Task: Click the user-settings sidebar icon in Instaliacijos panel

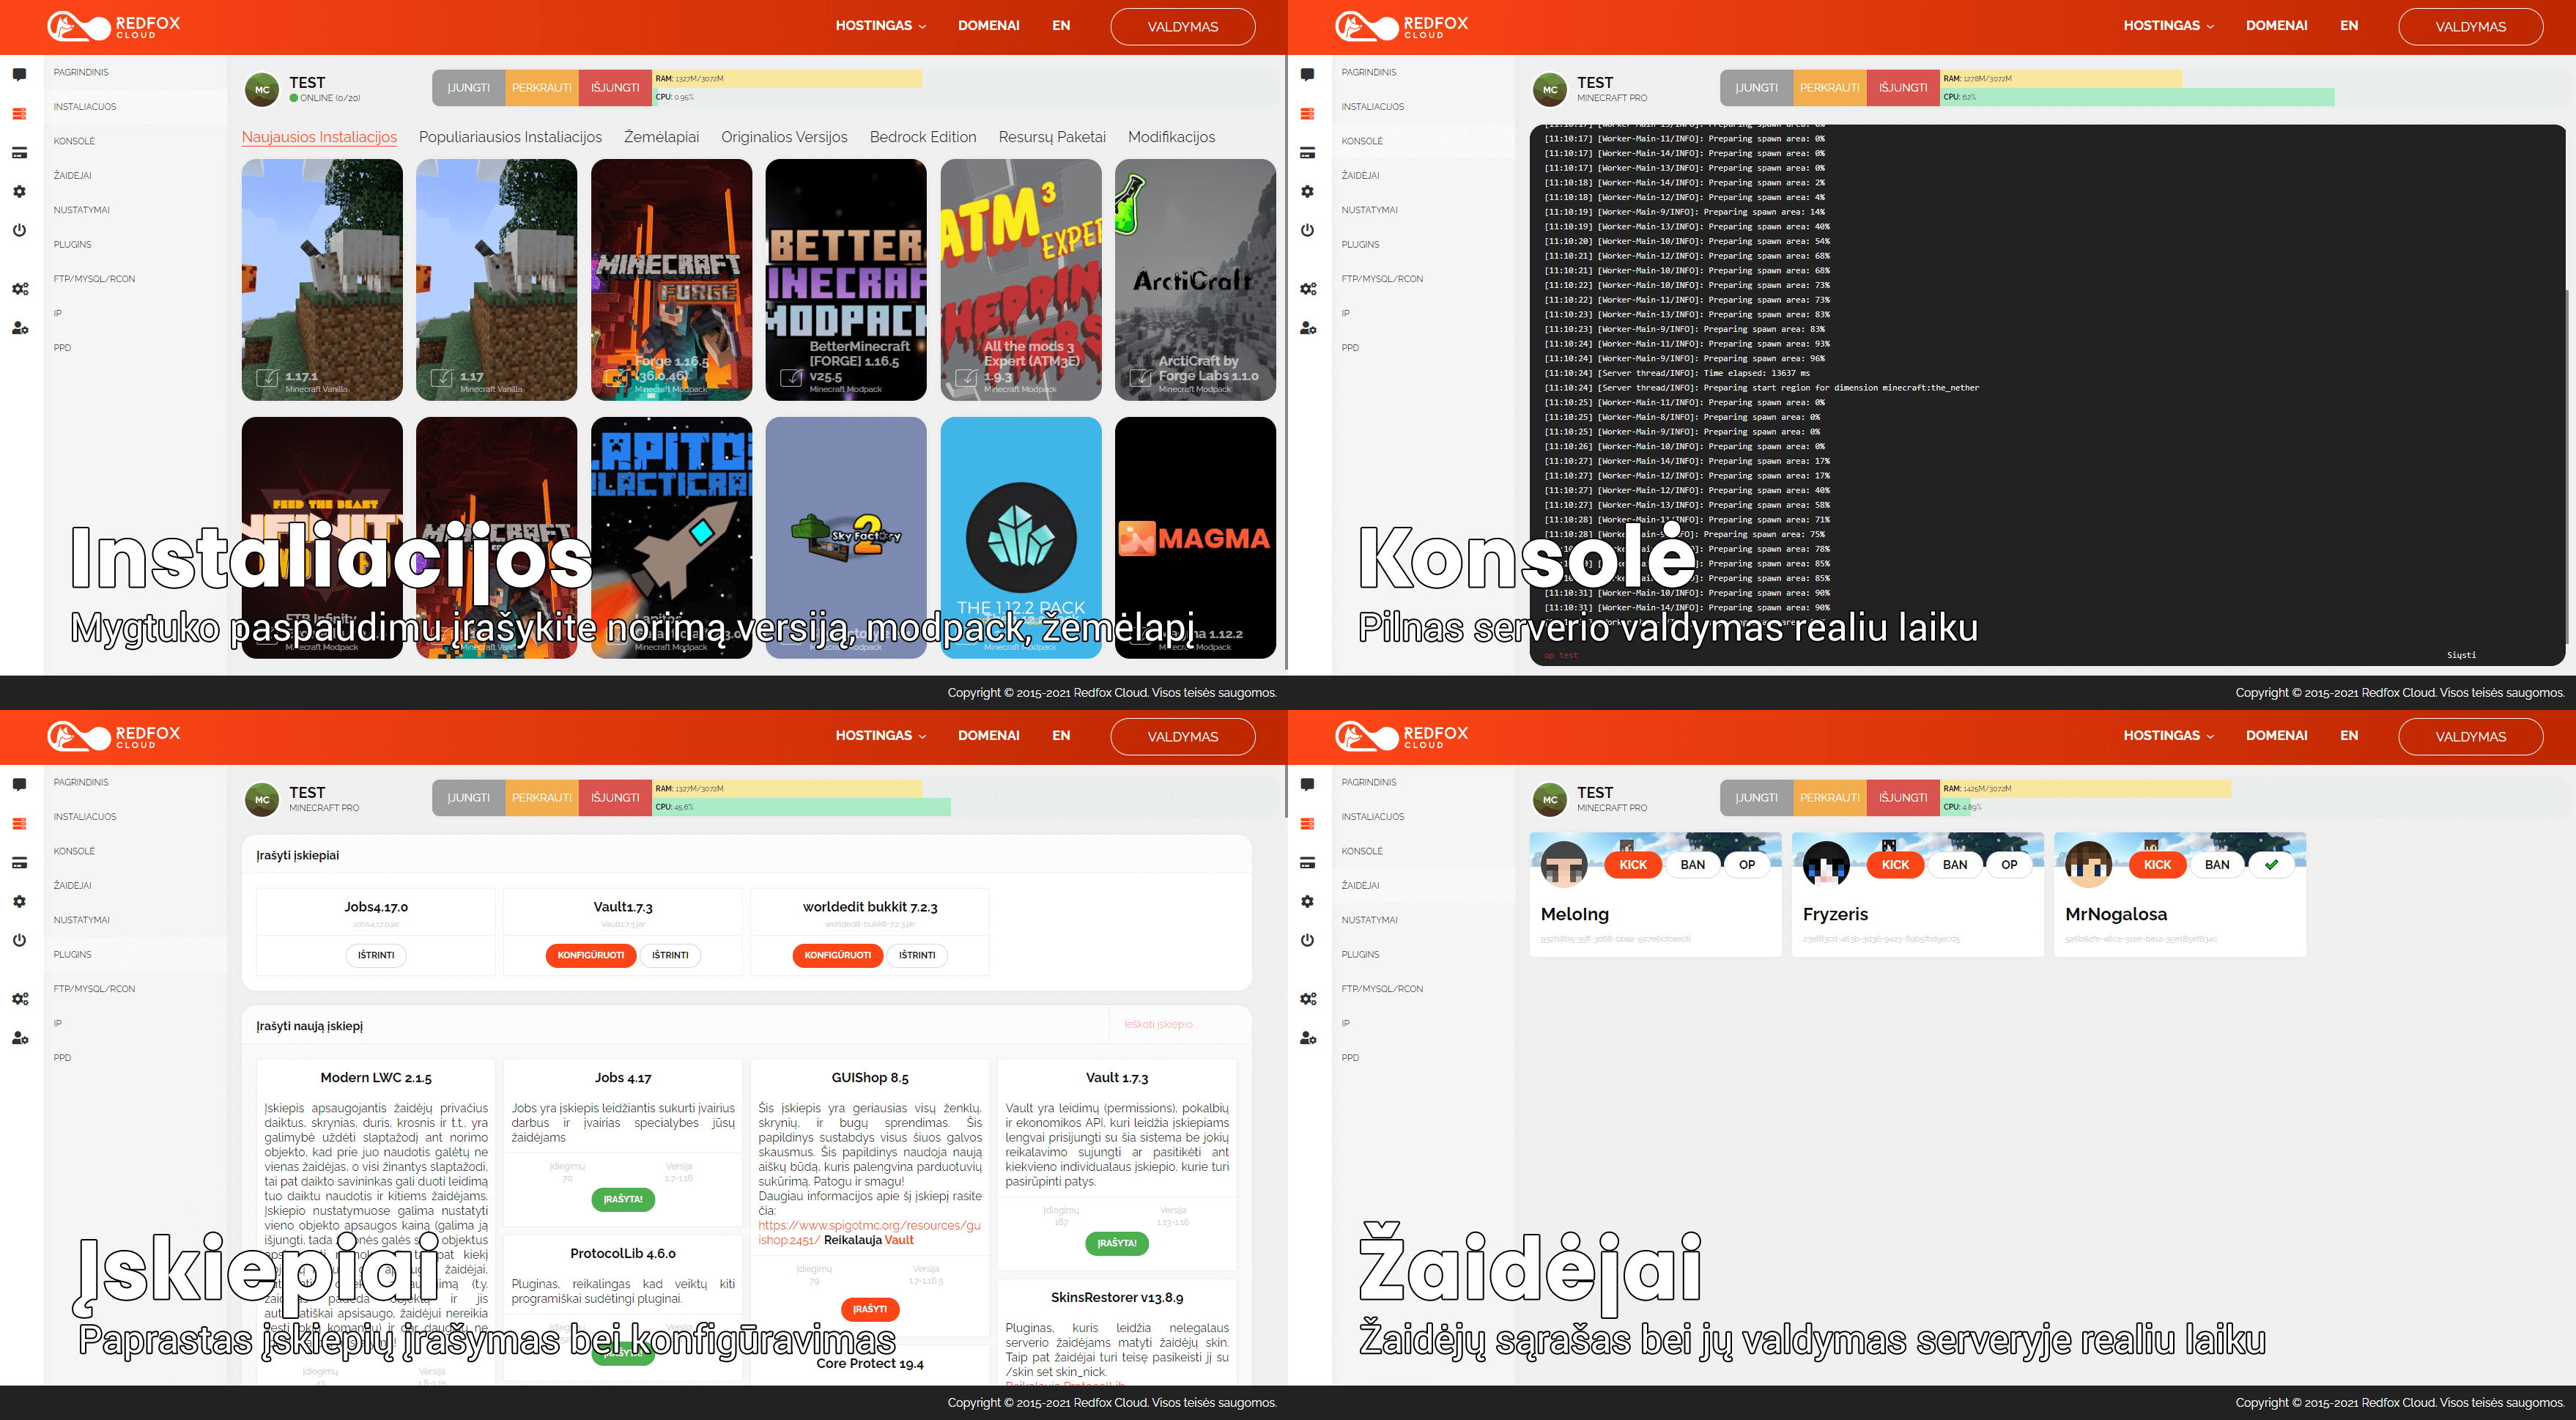Action: point(20,328)
